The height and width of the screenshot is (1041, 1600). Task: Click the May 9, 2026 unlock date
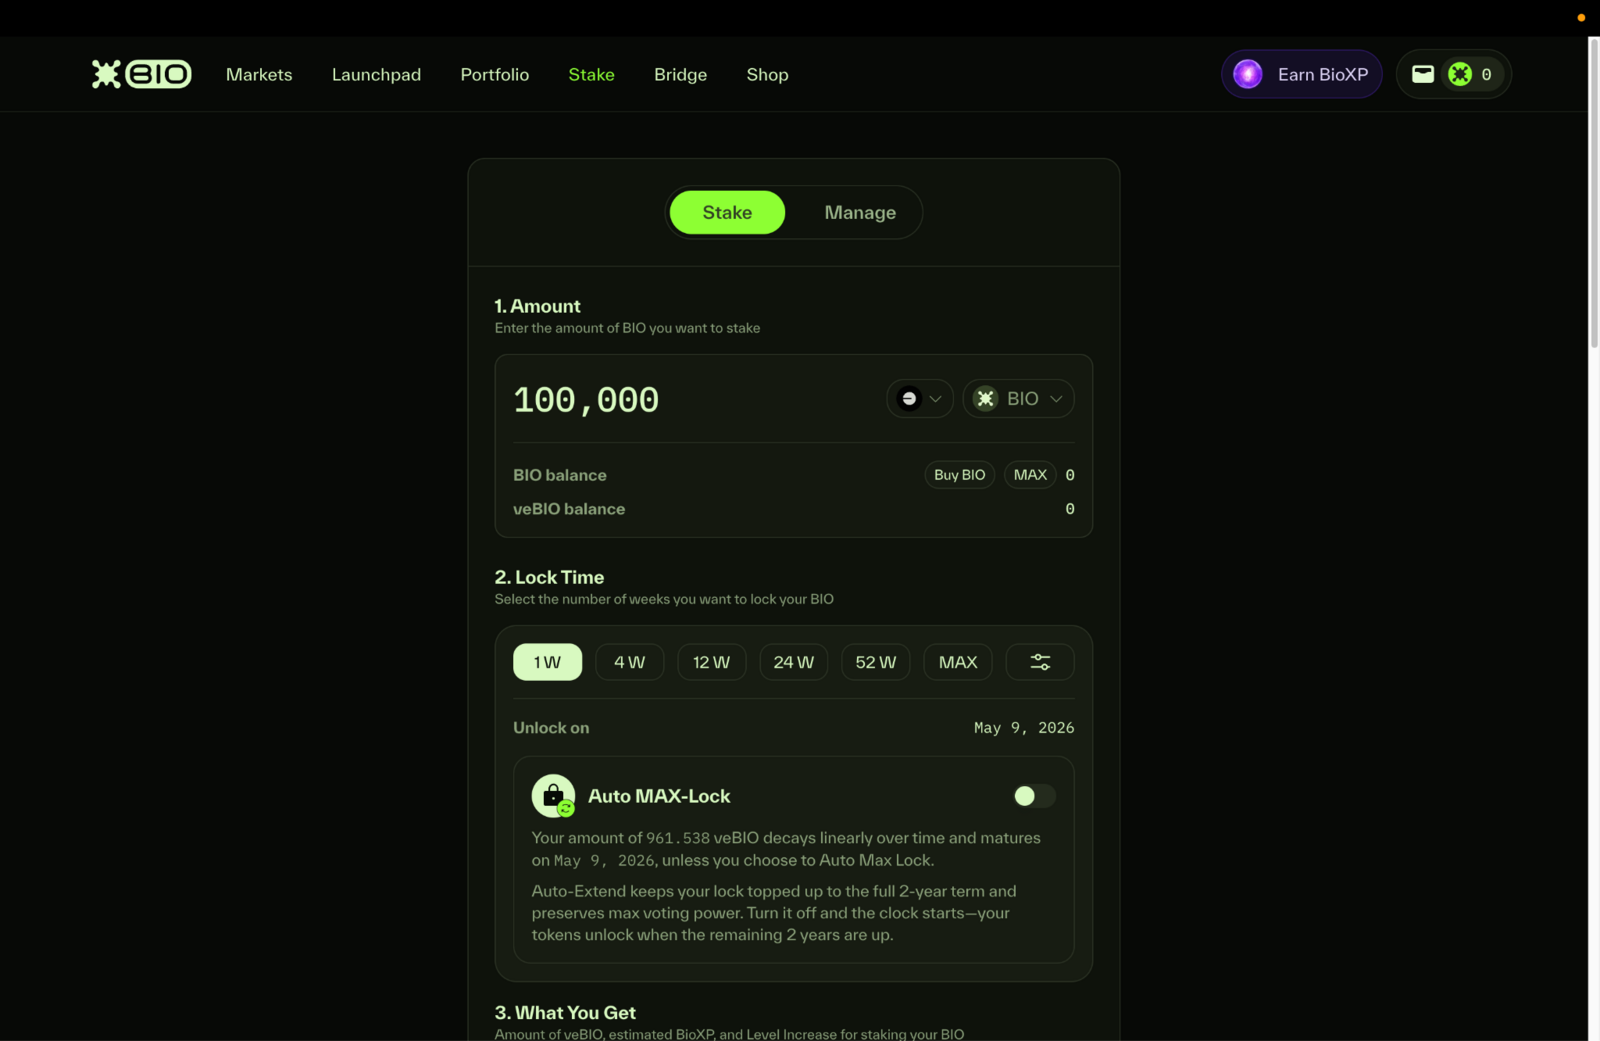click(1024, 728)
